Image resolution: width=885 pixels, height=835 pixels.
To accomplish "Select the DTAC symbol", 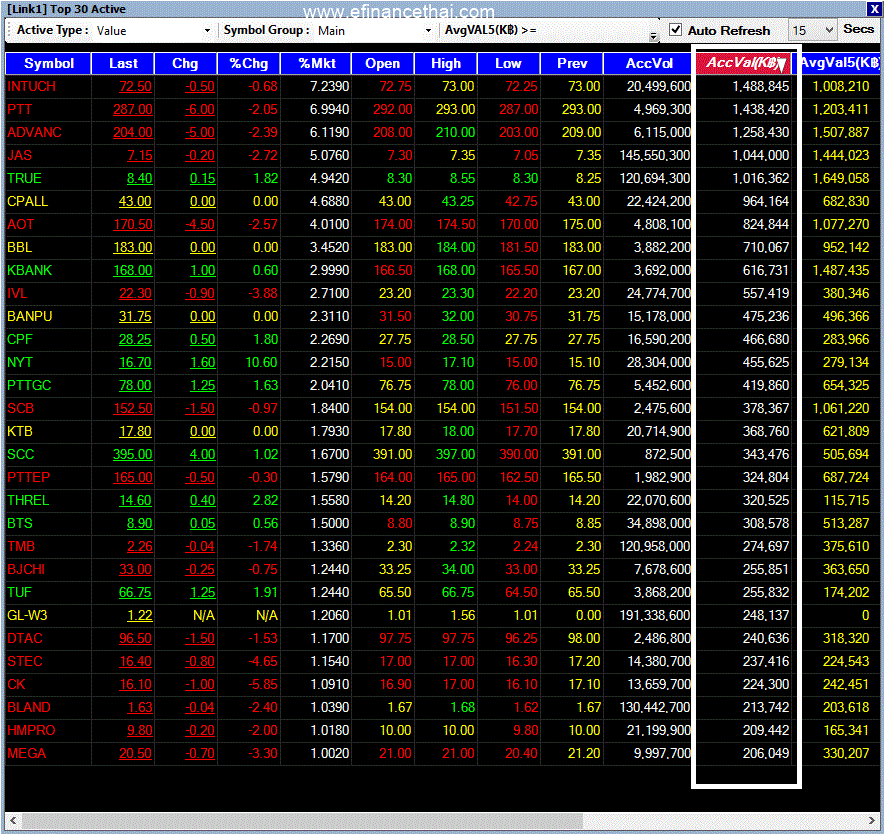I will pos(25,639).
